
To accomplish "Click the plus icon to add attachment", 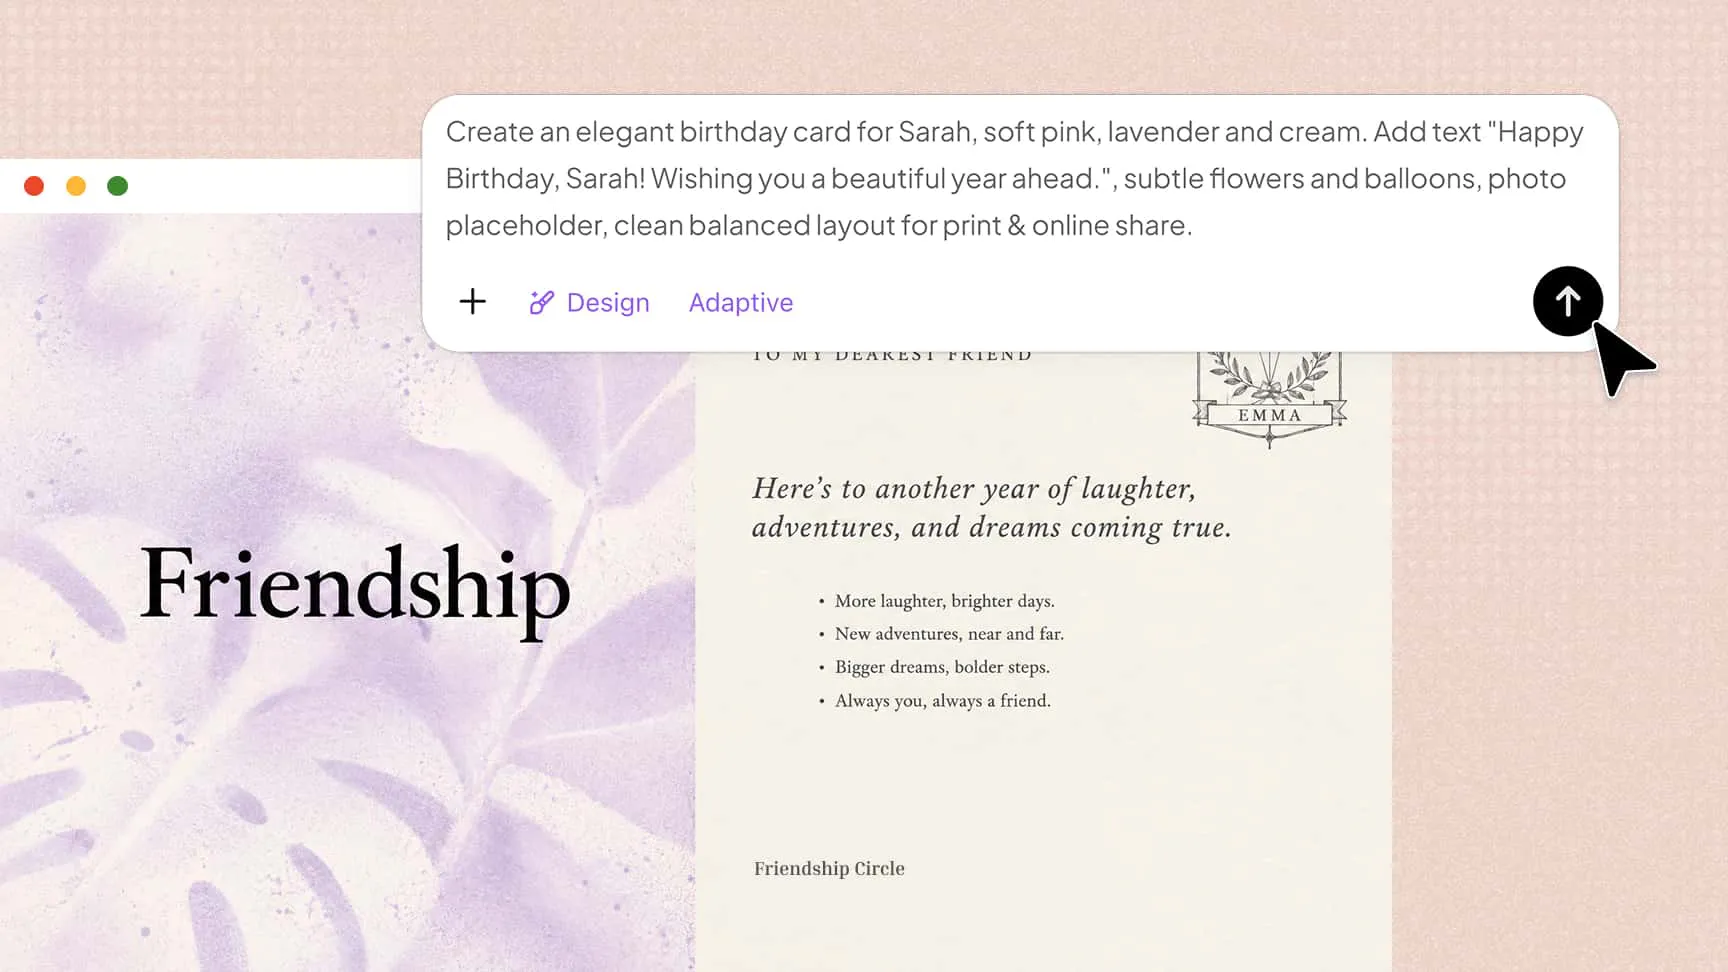I will (x=472, y=301).
